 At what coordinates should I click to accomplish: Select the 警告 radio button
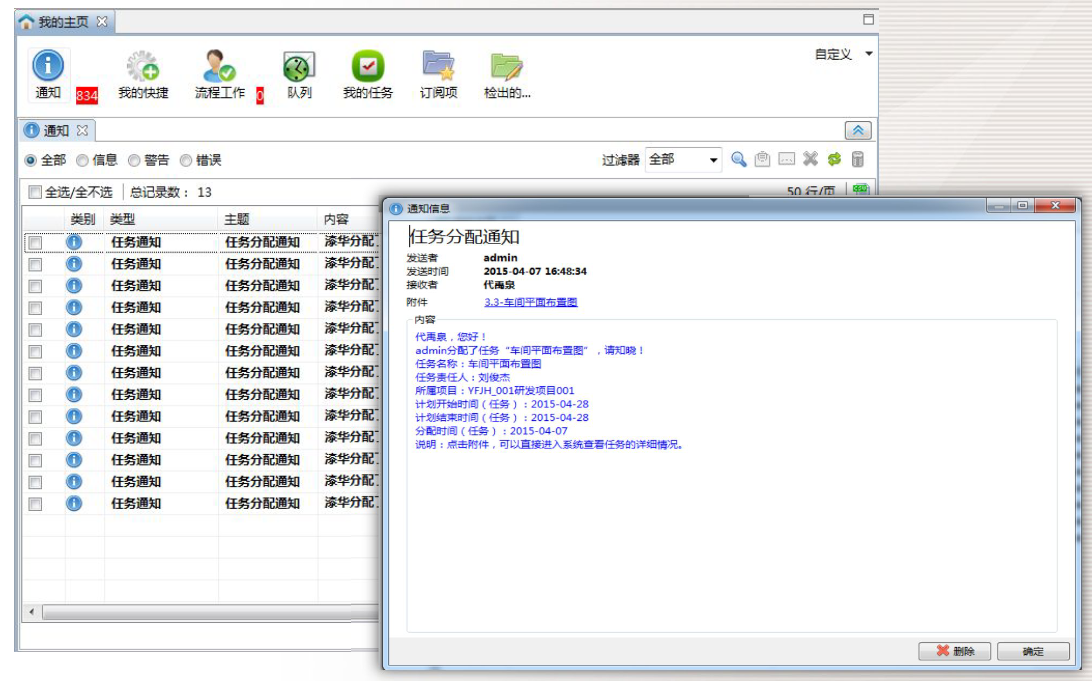[134, 160]
